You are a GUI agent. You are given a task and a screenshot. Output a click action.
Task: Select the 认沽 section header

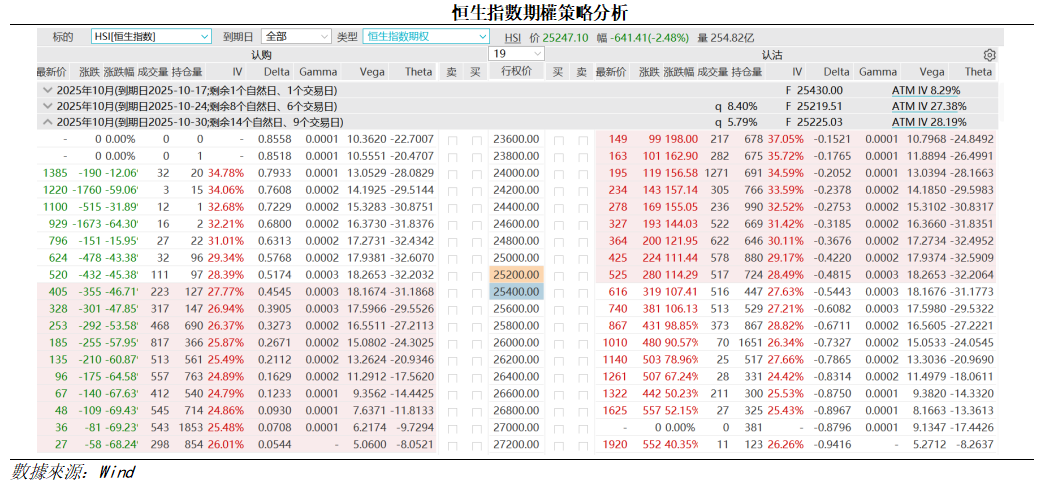tap(772, 55)
